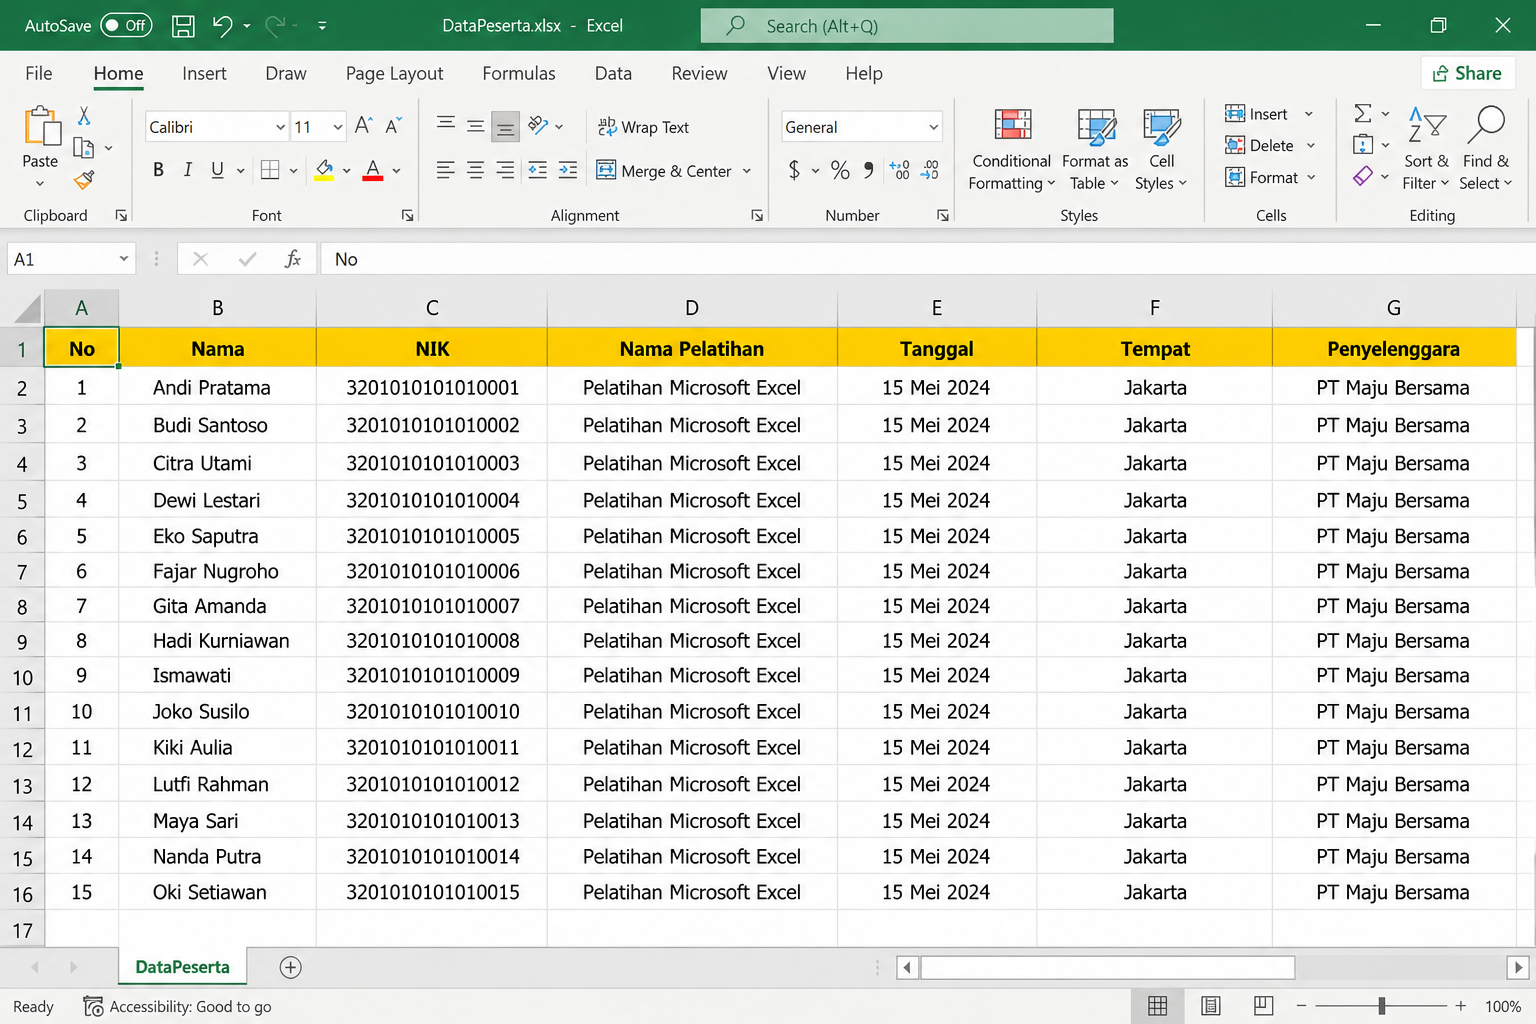Decrease the indent level
The height and width of the screenshot is (1024, 1536).
point(538,170)
